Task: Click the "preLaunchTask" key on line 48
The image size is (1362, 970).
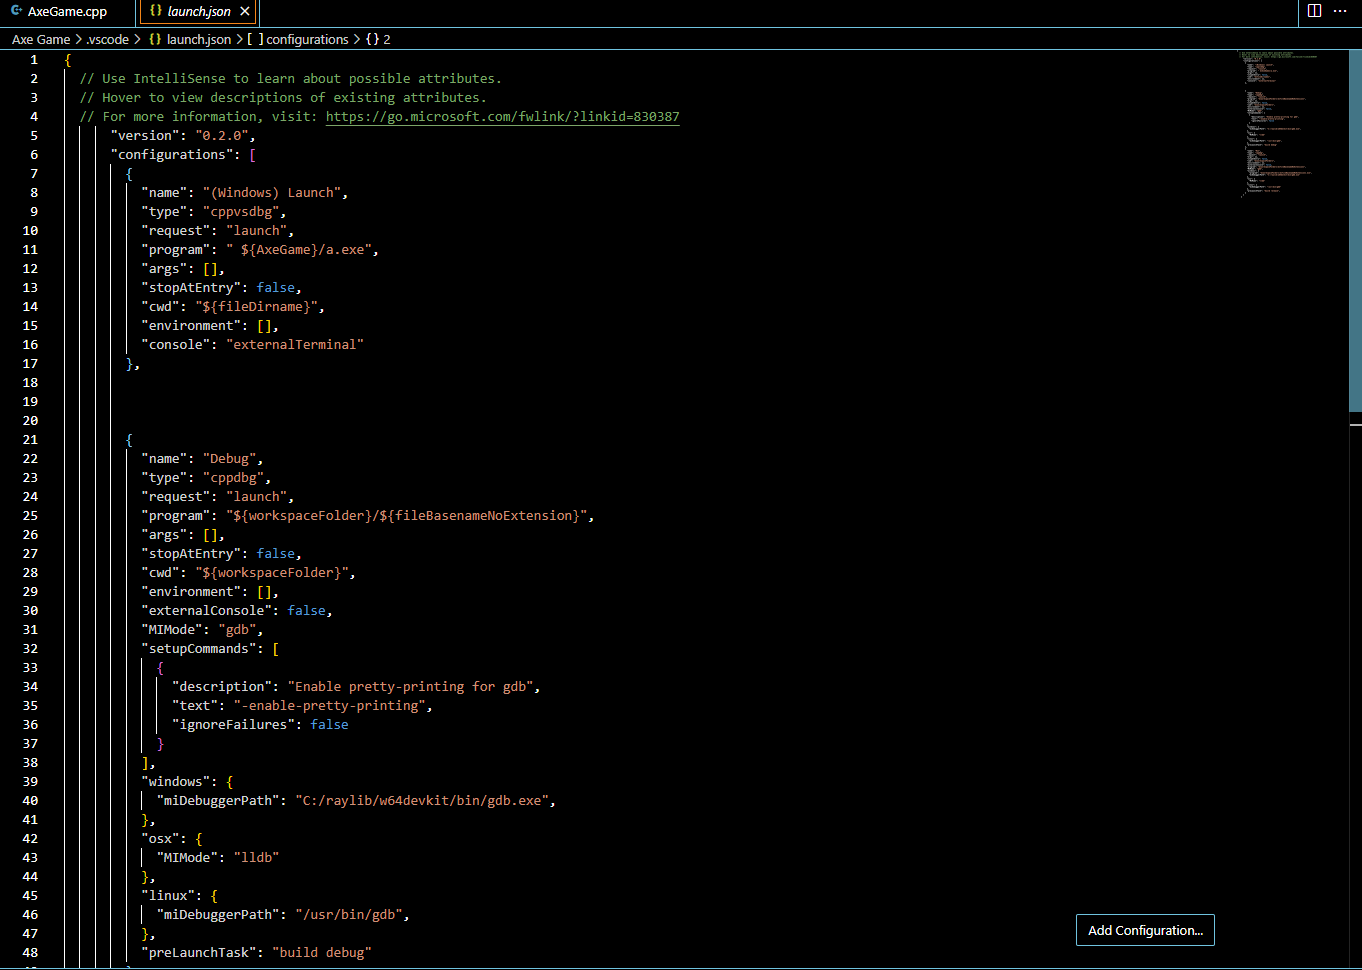Action: coord(198,953)
